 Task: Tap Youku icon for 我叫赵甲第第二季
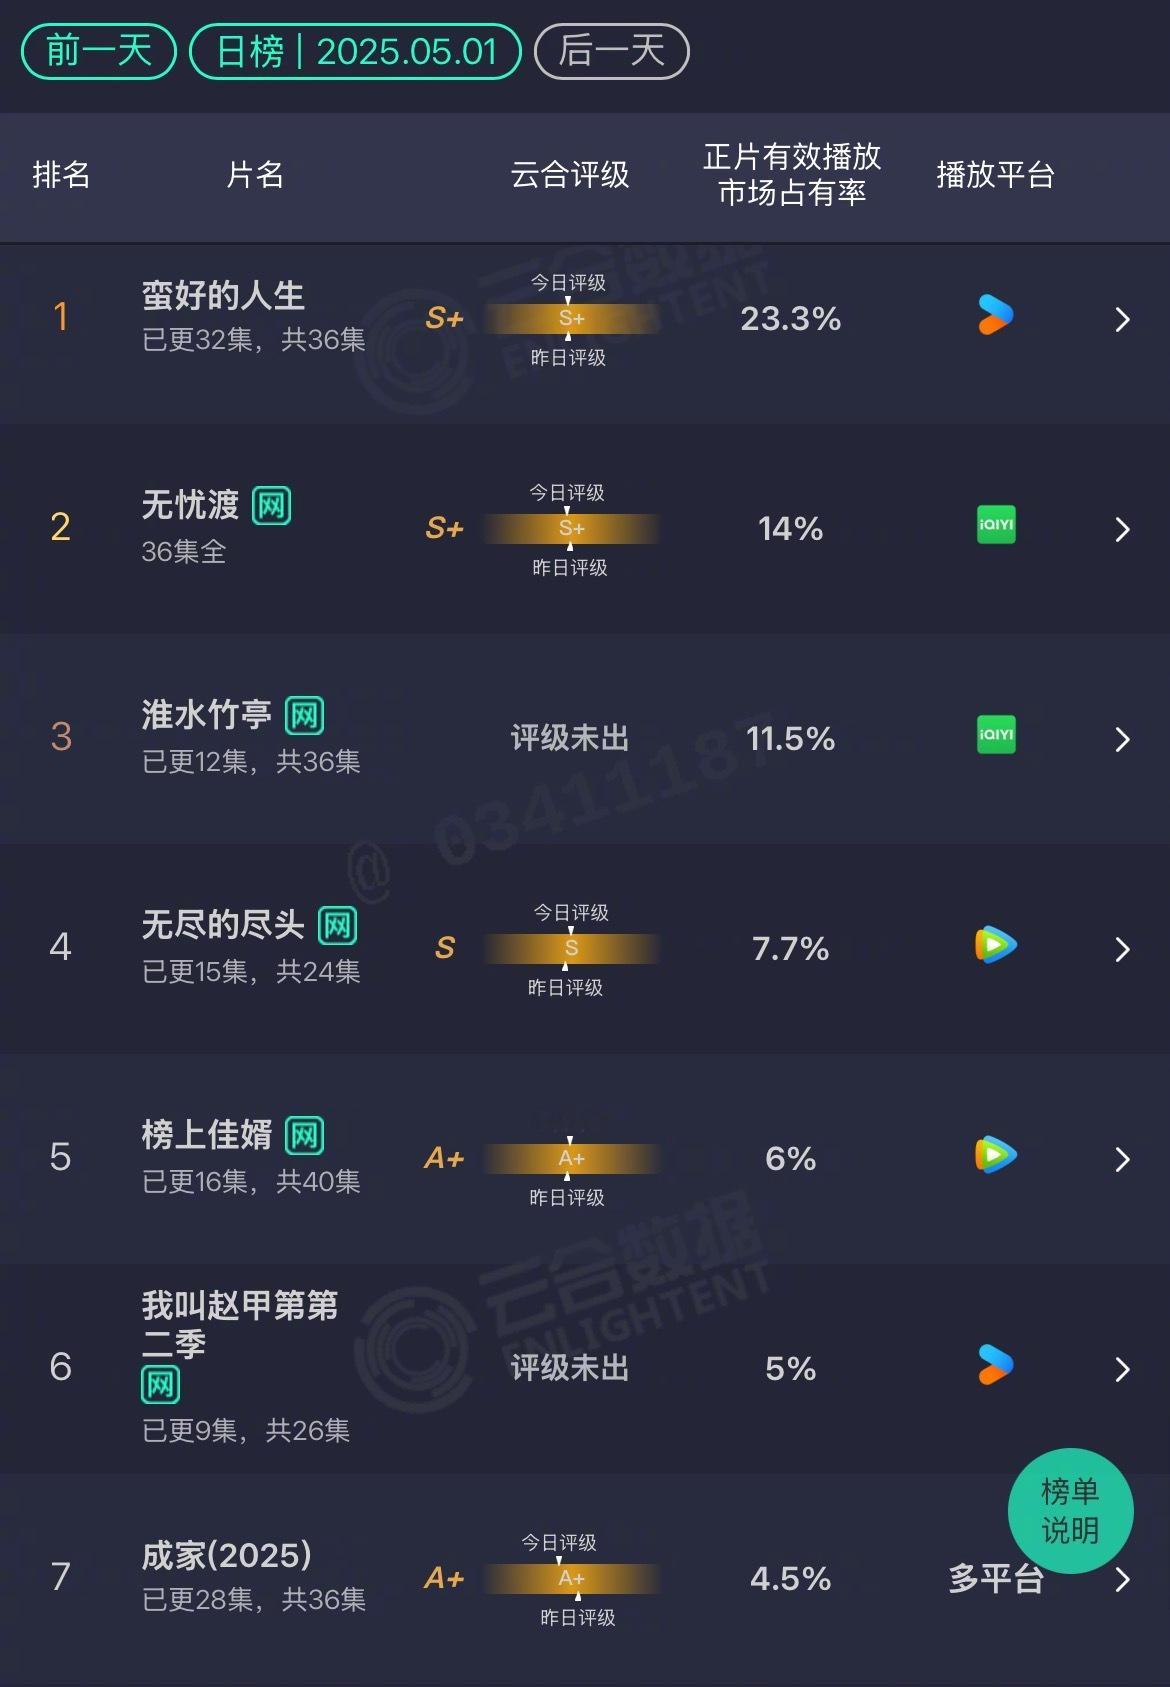coord(995,1365)
